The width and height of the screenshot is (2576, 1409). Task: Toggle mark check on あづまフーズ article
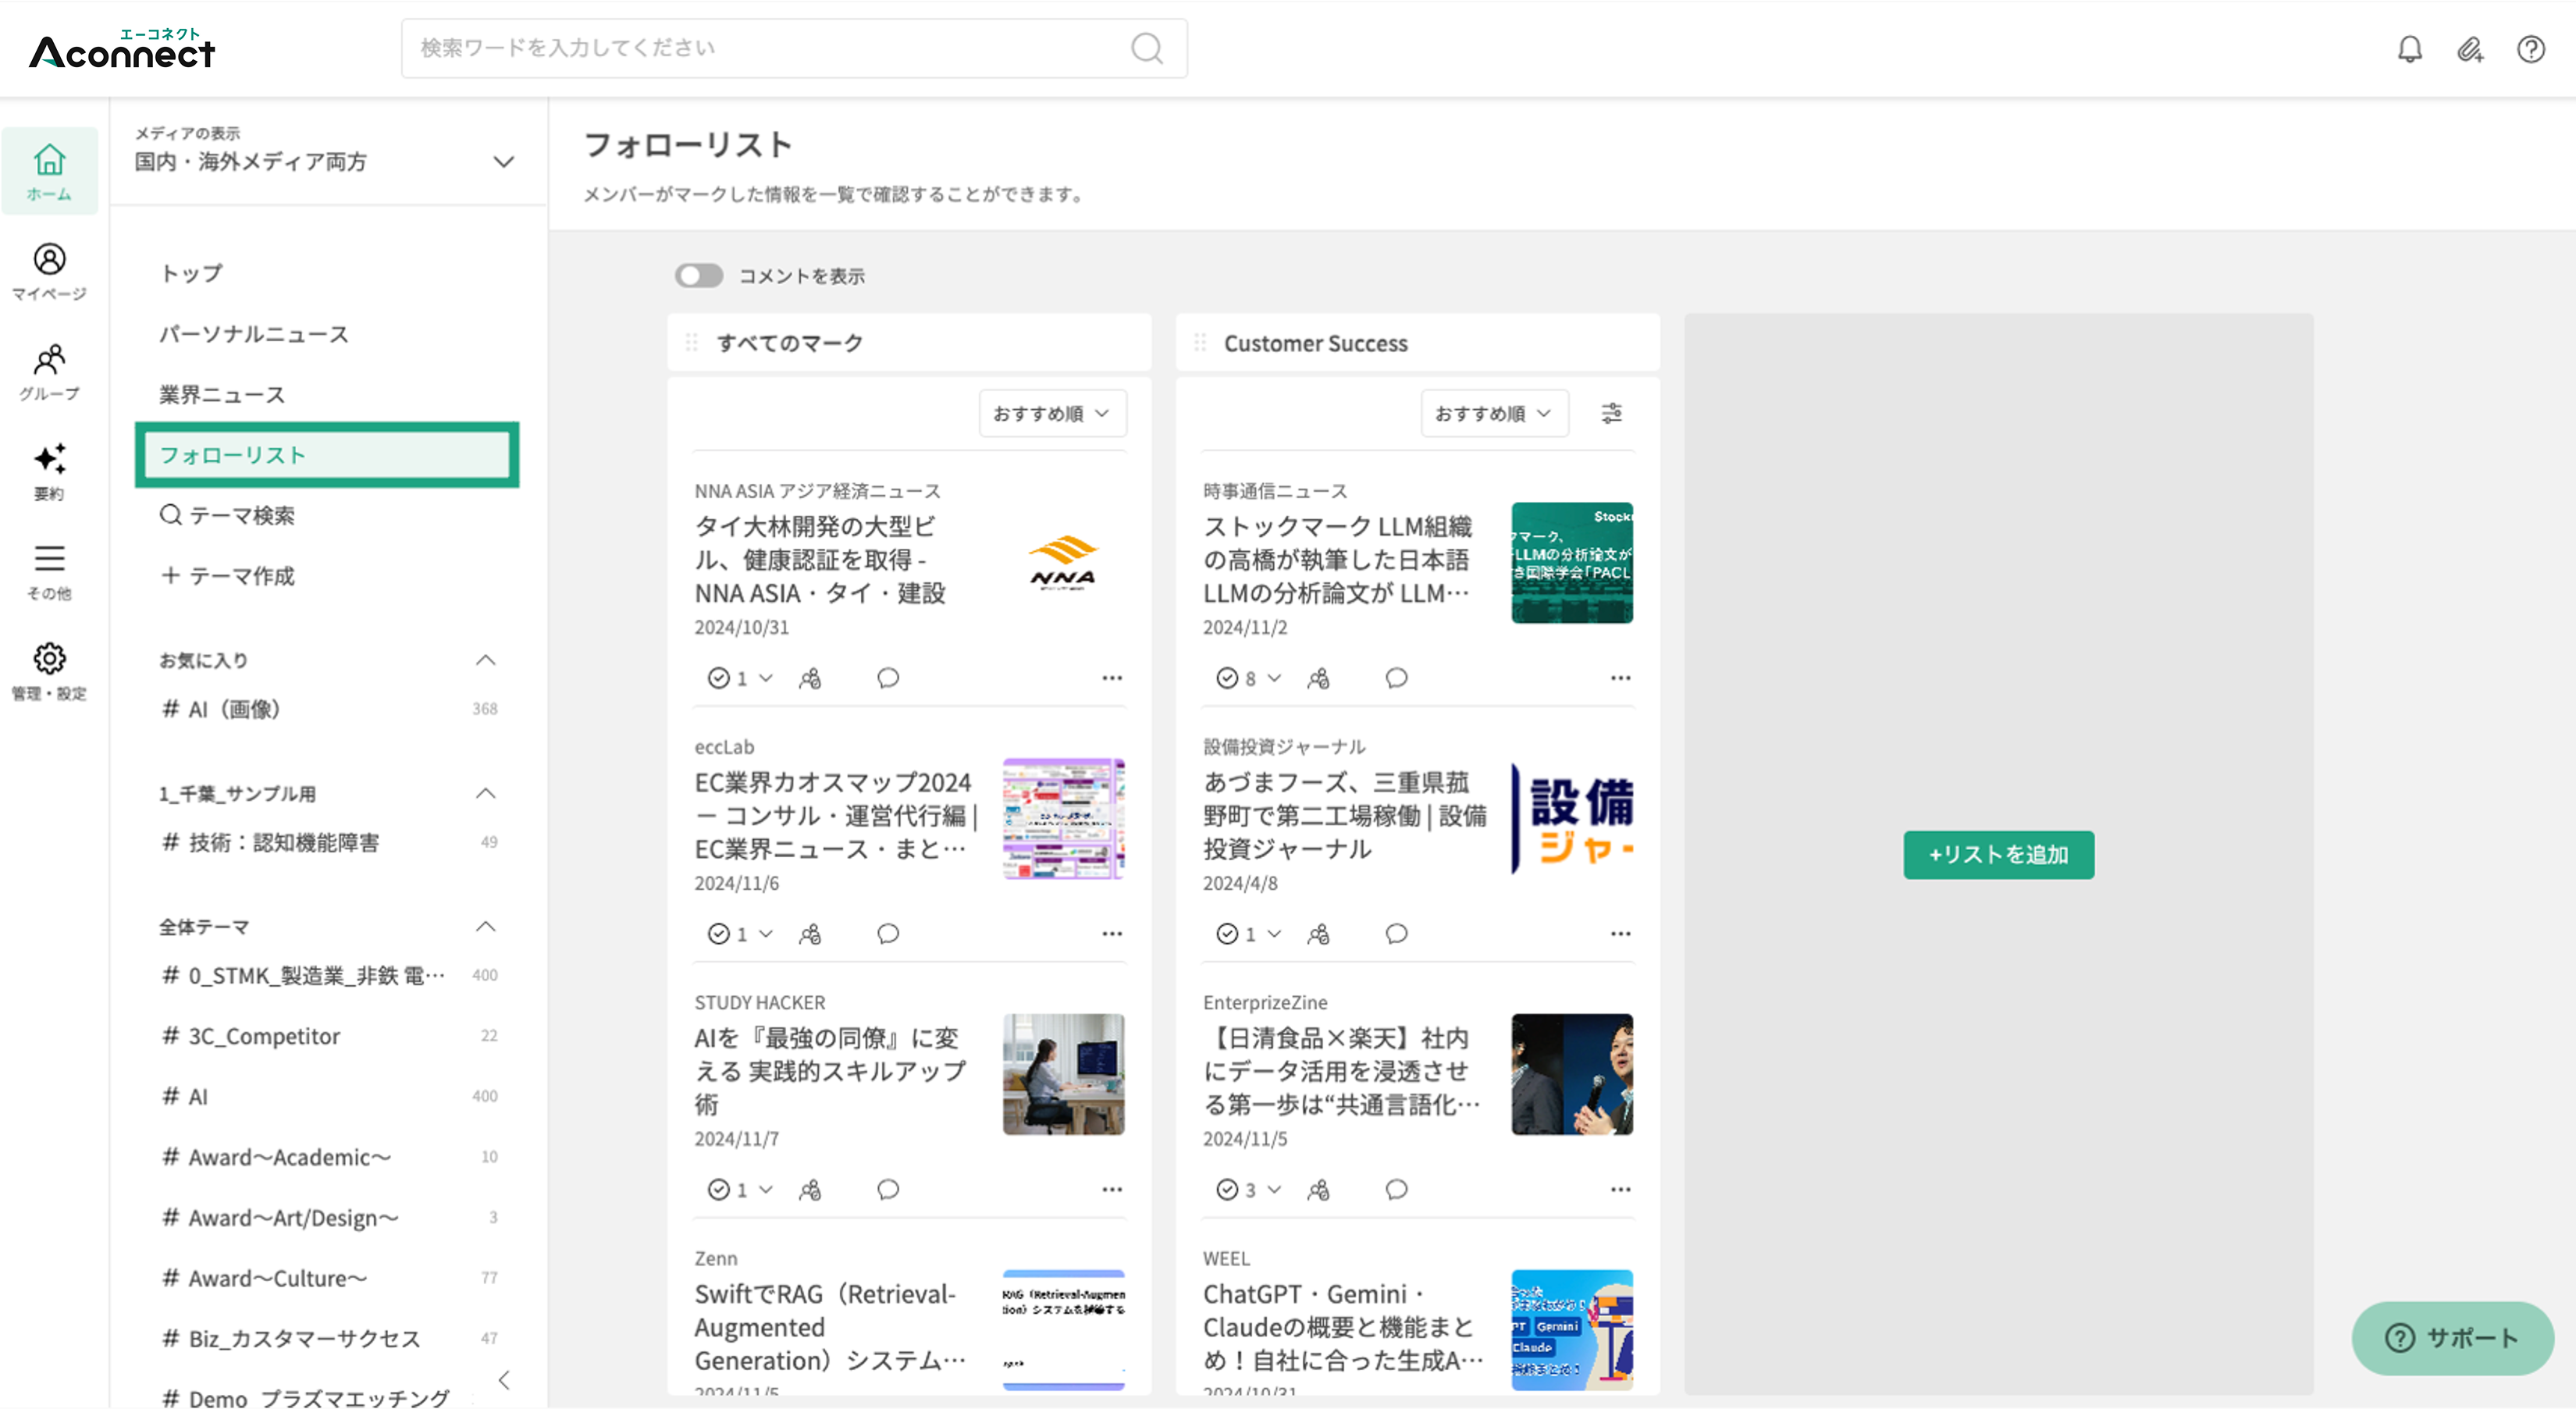tap(1227, 934)
